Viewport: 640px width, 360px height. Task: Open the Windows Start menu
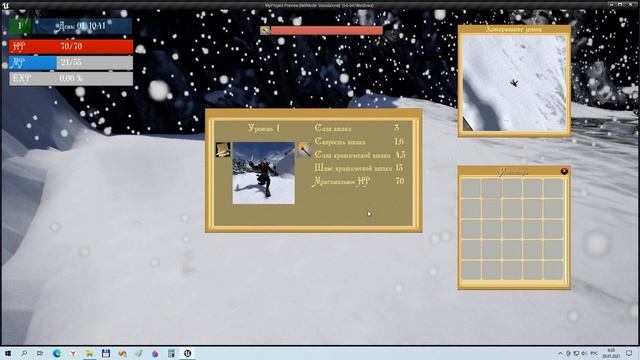point(7,353)
